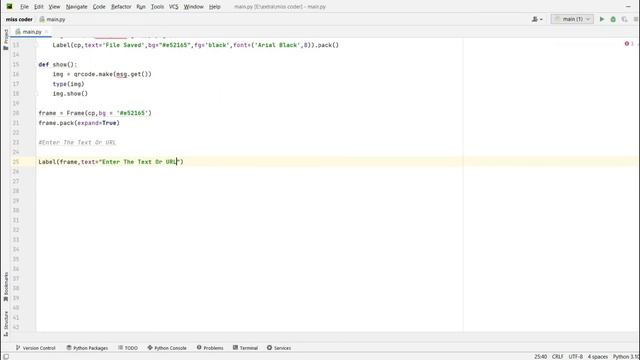Open the Navigate menu
Screen dimensions: 640x360
click(76, 7)
